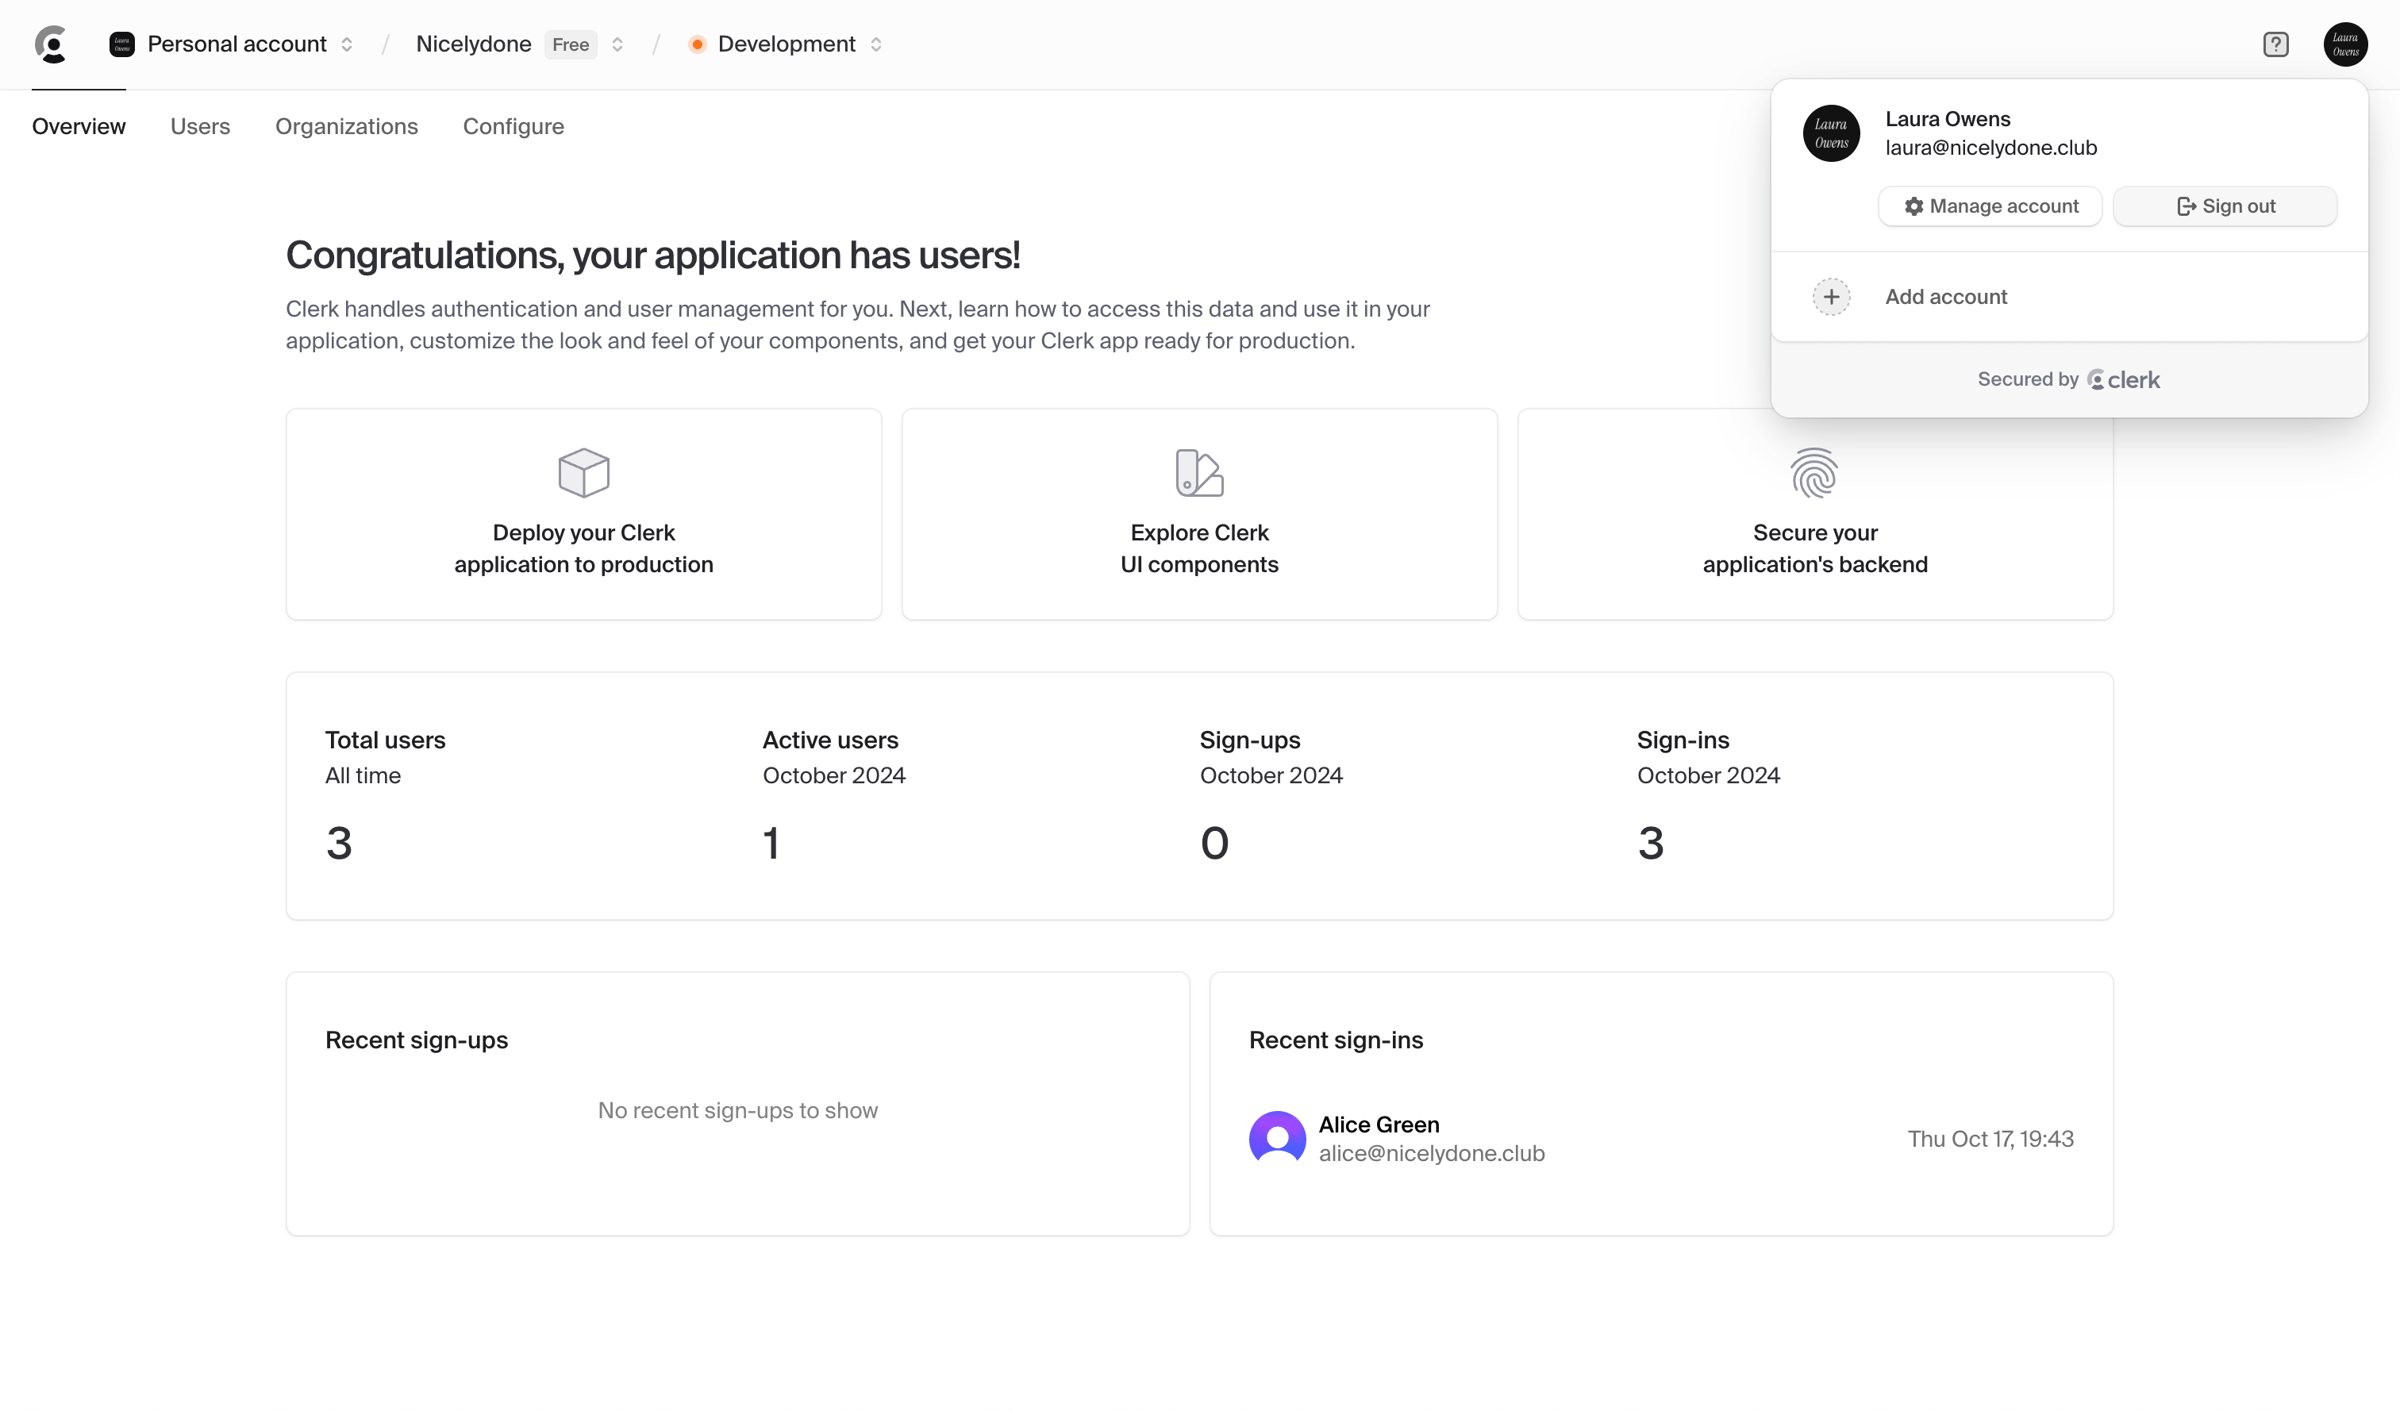Open Deploy your Clerk application to production
This screenshot has width=2400, height=1411.
click(584, 514)
